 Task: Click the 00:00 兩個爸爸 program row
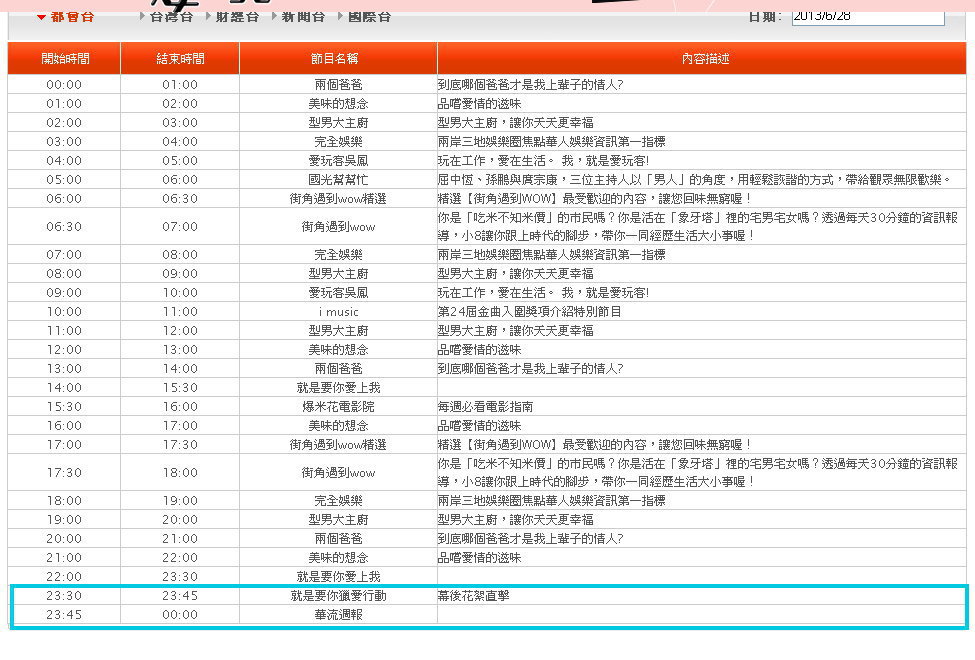click(487, 85)
